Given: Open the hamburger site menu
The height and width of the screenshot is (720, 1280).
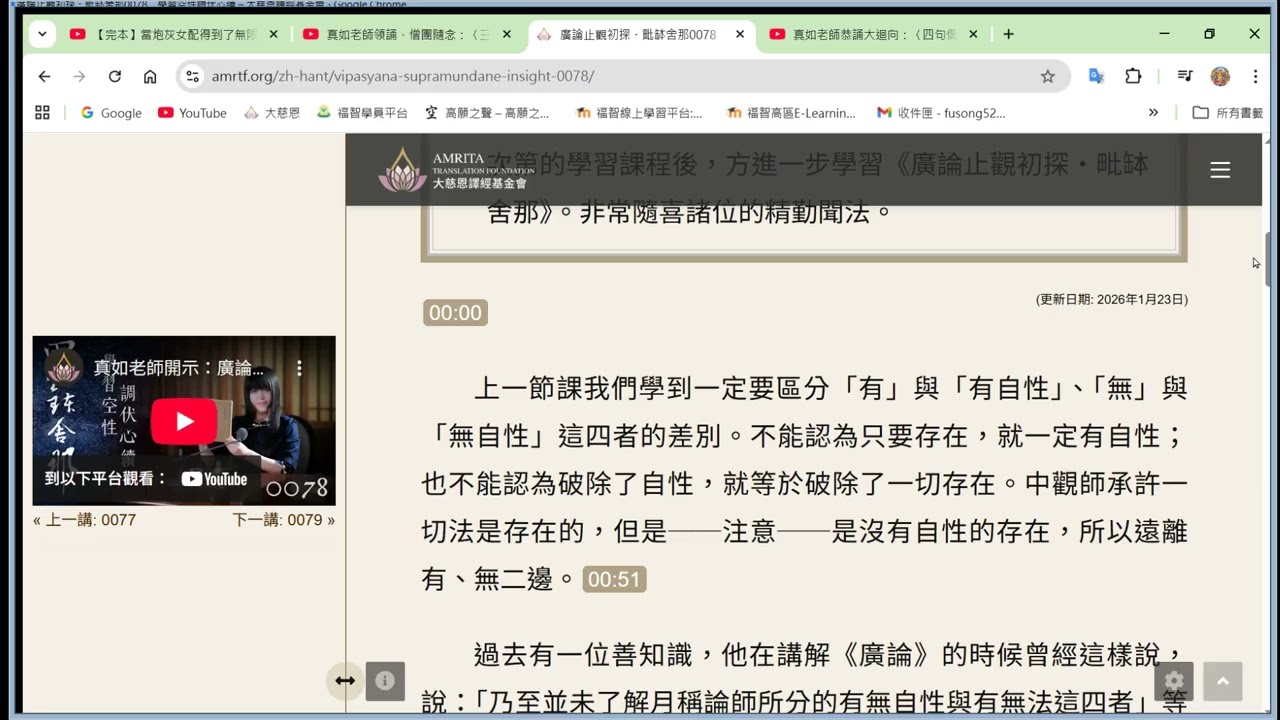Looking at the screenshot, I should click(1220, 170).
